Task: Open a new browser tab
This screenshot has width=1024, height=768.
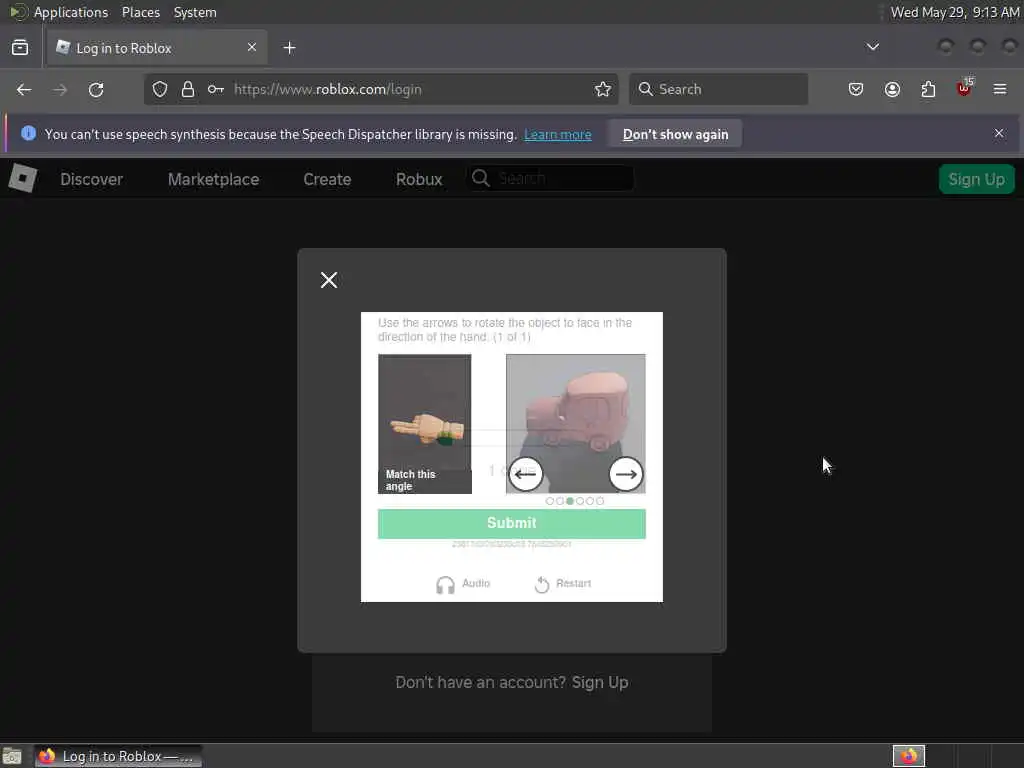Action: tap(289, 48)
